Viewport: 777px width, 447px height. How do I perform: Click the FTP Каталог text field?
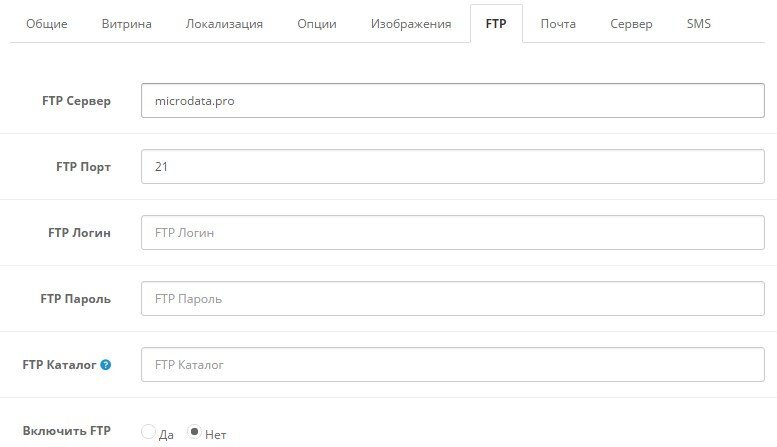point(453,365)
